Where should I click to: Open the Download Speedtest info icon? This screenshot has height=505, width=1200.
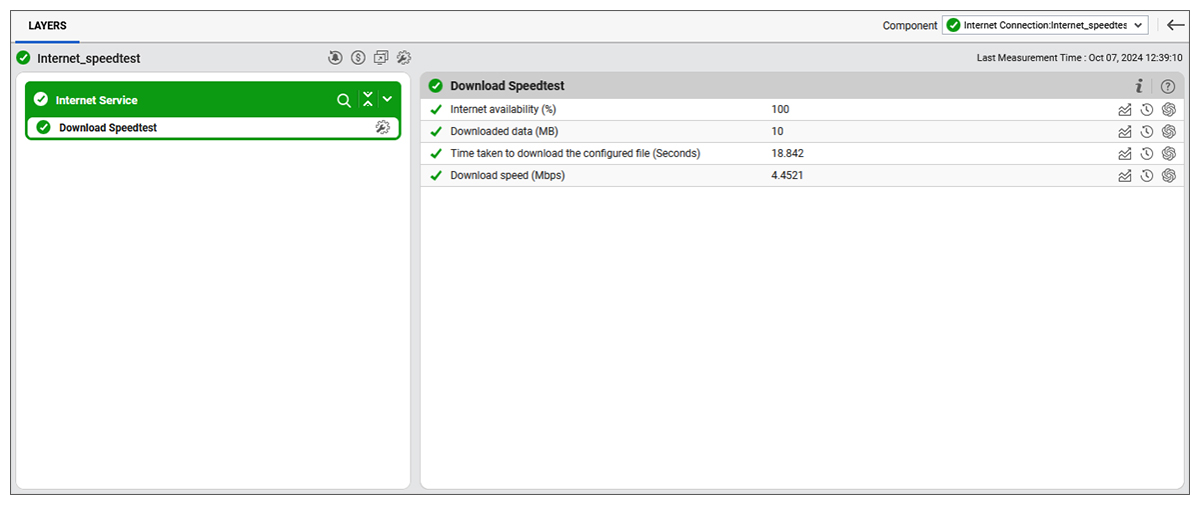point(1138,86)
